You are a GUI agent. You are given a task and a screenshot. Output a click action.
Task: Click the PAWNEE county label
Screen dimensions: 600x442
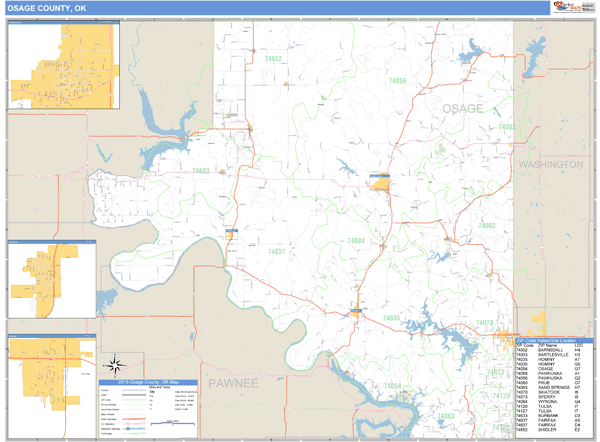click(231, 383)
